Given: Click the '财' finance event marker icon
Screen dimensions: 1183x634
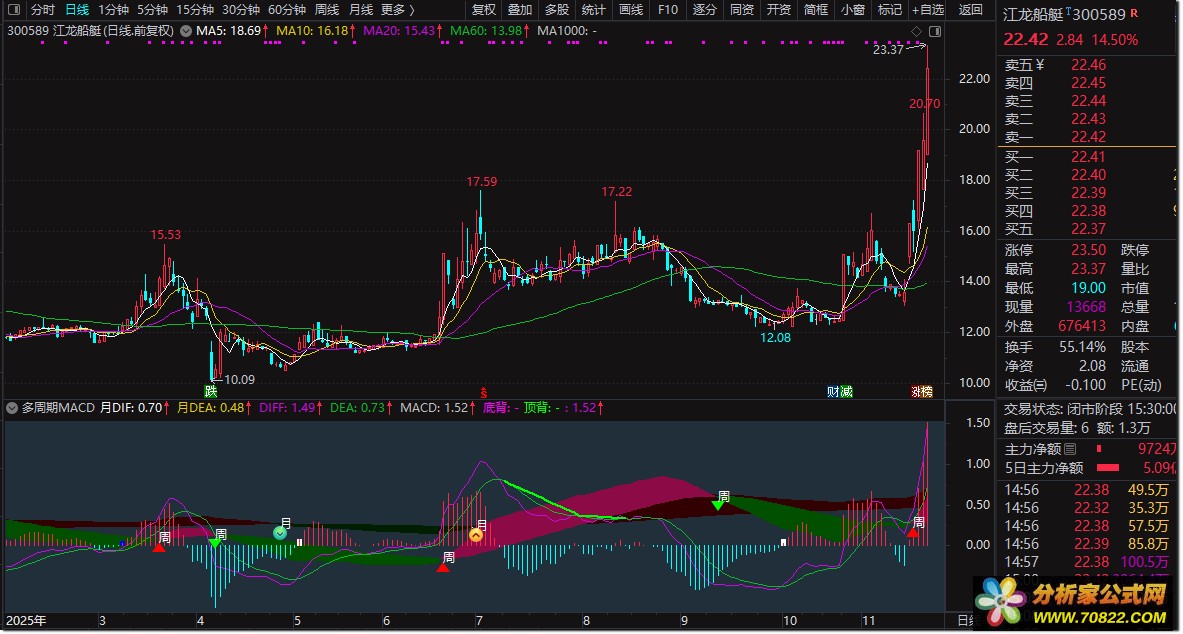Looking at the screenshot, I should pyautogui.click(x=832, y=391).
